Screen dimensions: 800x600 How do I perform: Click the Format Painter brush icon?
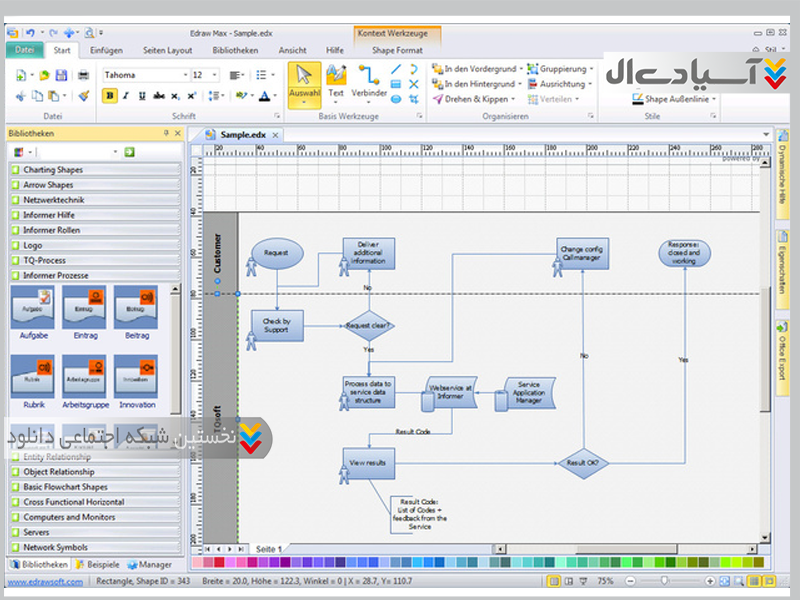pyautogui.click(x=84, y=96)
